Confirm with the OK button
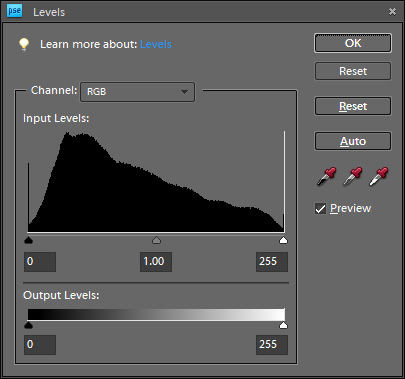The width and height of the screenshot is (405, 379). point(353,43)
